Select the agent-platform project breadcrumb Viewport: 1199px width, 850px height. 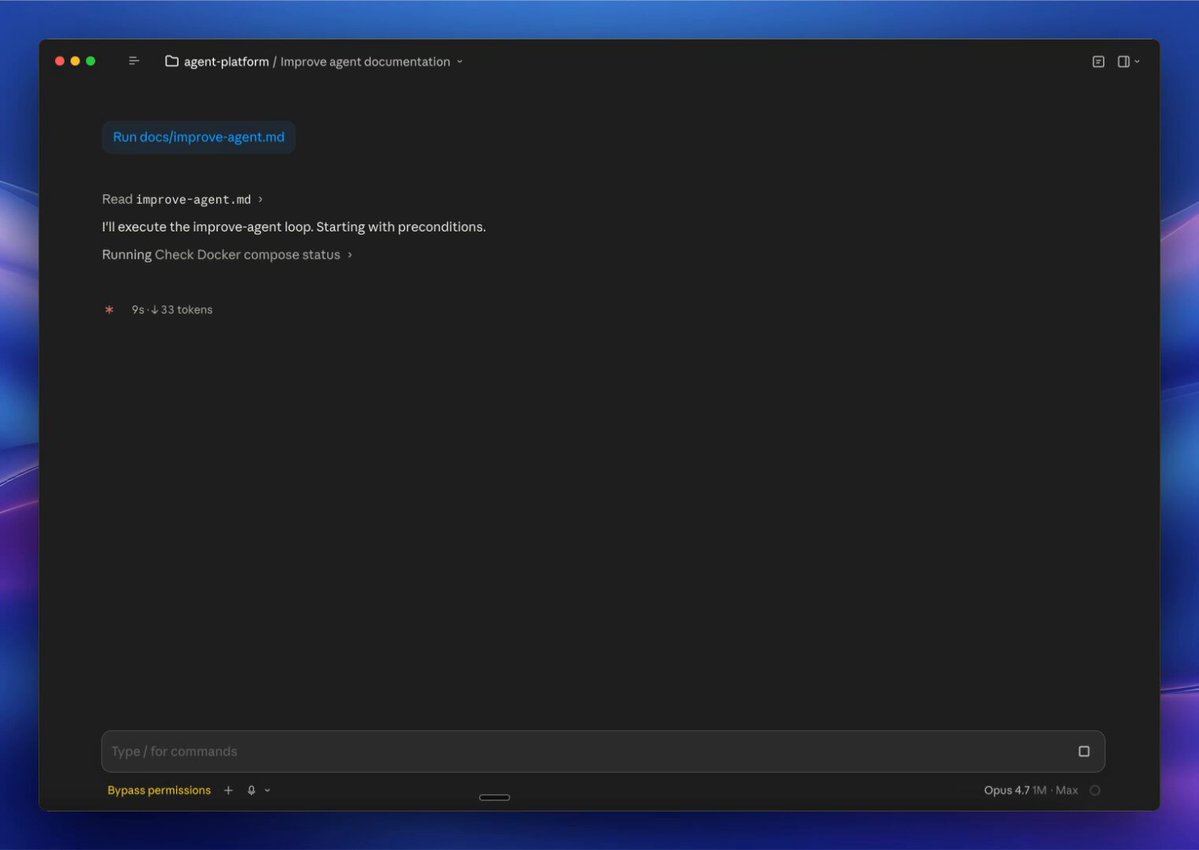point(226,62)
